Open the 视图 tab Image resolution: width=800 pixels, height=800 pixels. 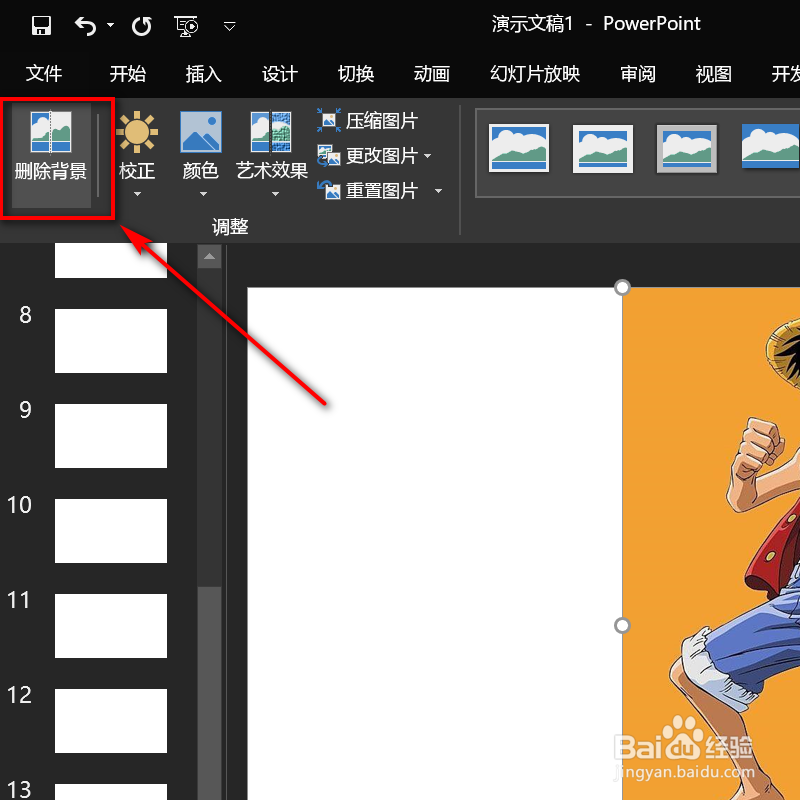coord(714,74)
